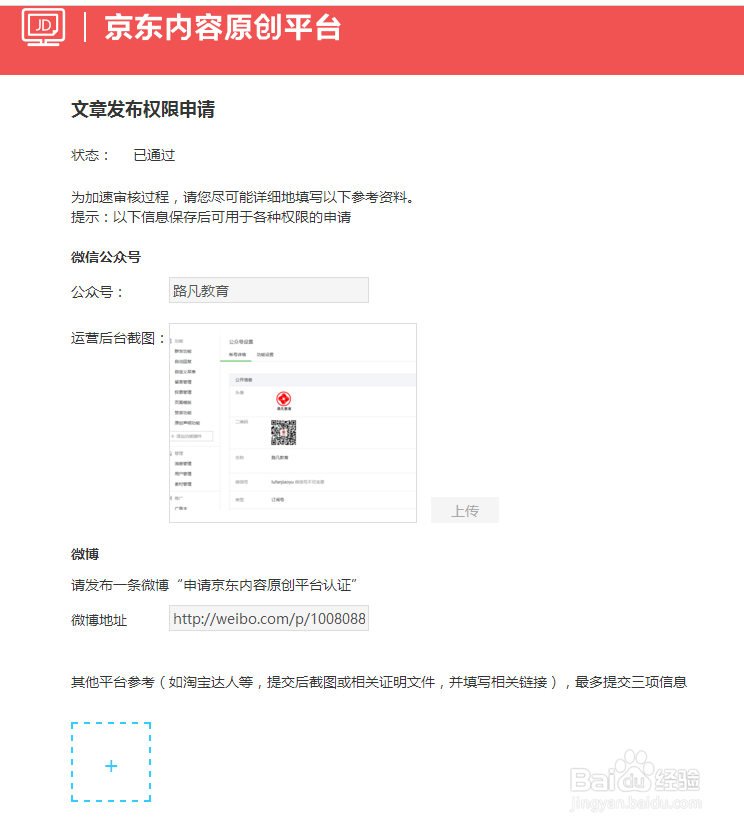Click the QR code in the uploaded screenshot

[x=283, y=432]
